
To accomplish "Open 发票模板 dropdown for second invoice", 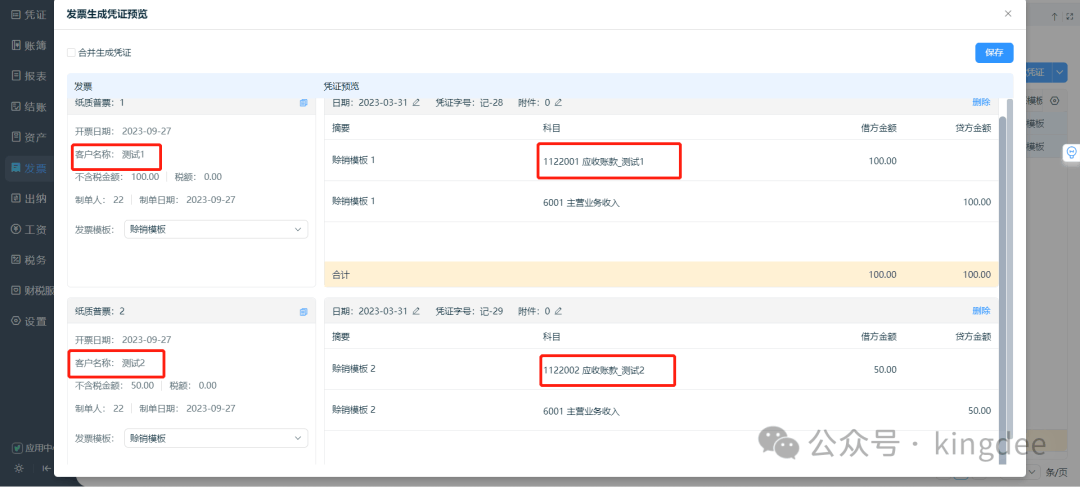I will pos(216,438).
